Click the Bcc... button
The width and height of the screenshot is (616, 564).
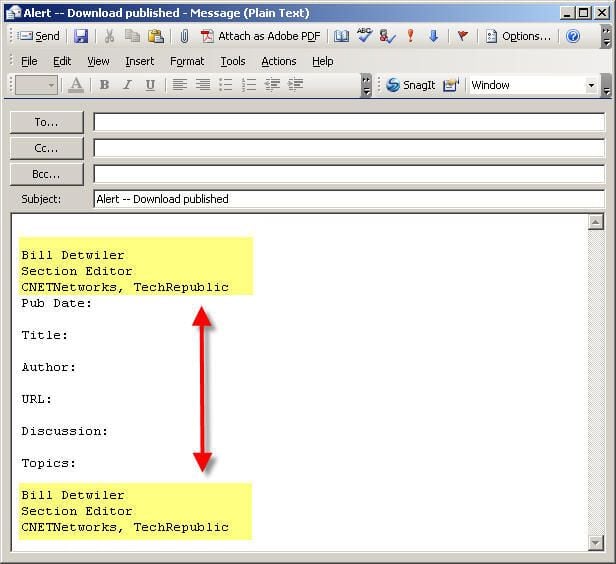[46, 174]
